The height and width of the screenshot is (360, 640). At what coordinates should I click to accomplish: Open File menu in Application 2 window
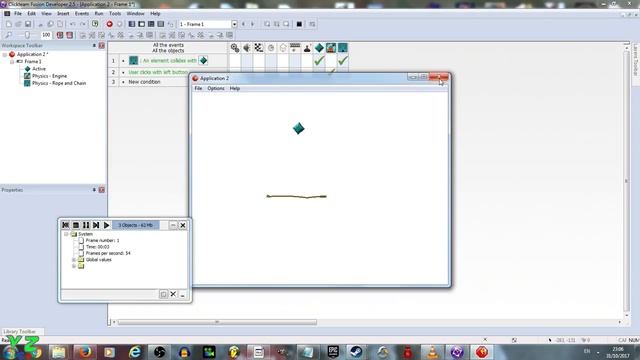198,89
